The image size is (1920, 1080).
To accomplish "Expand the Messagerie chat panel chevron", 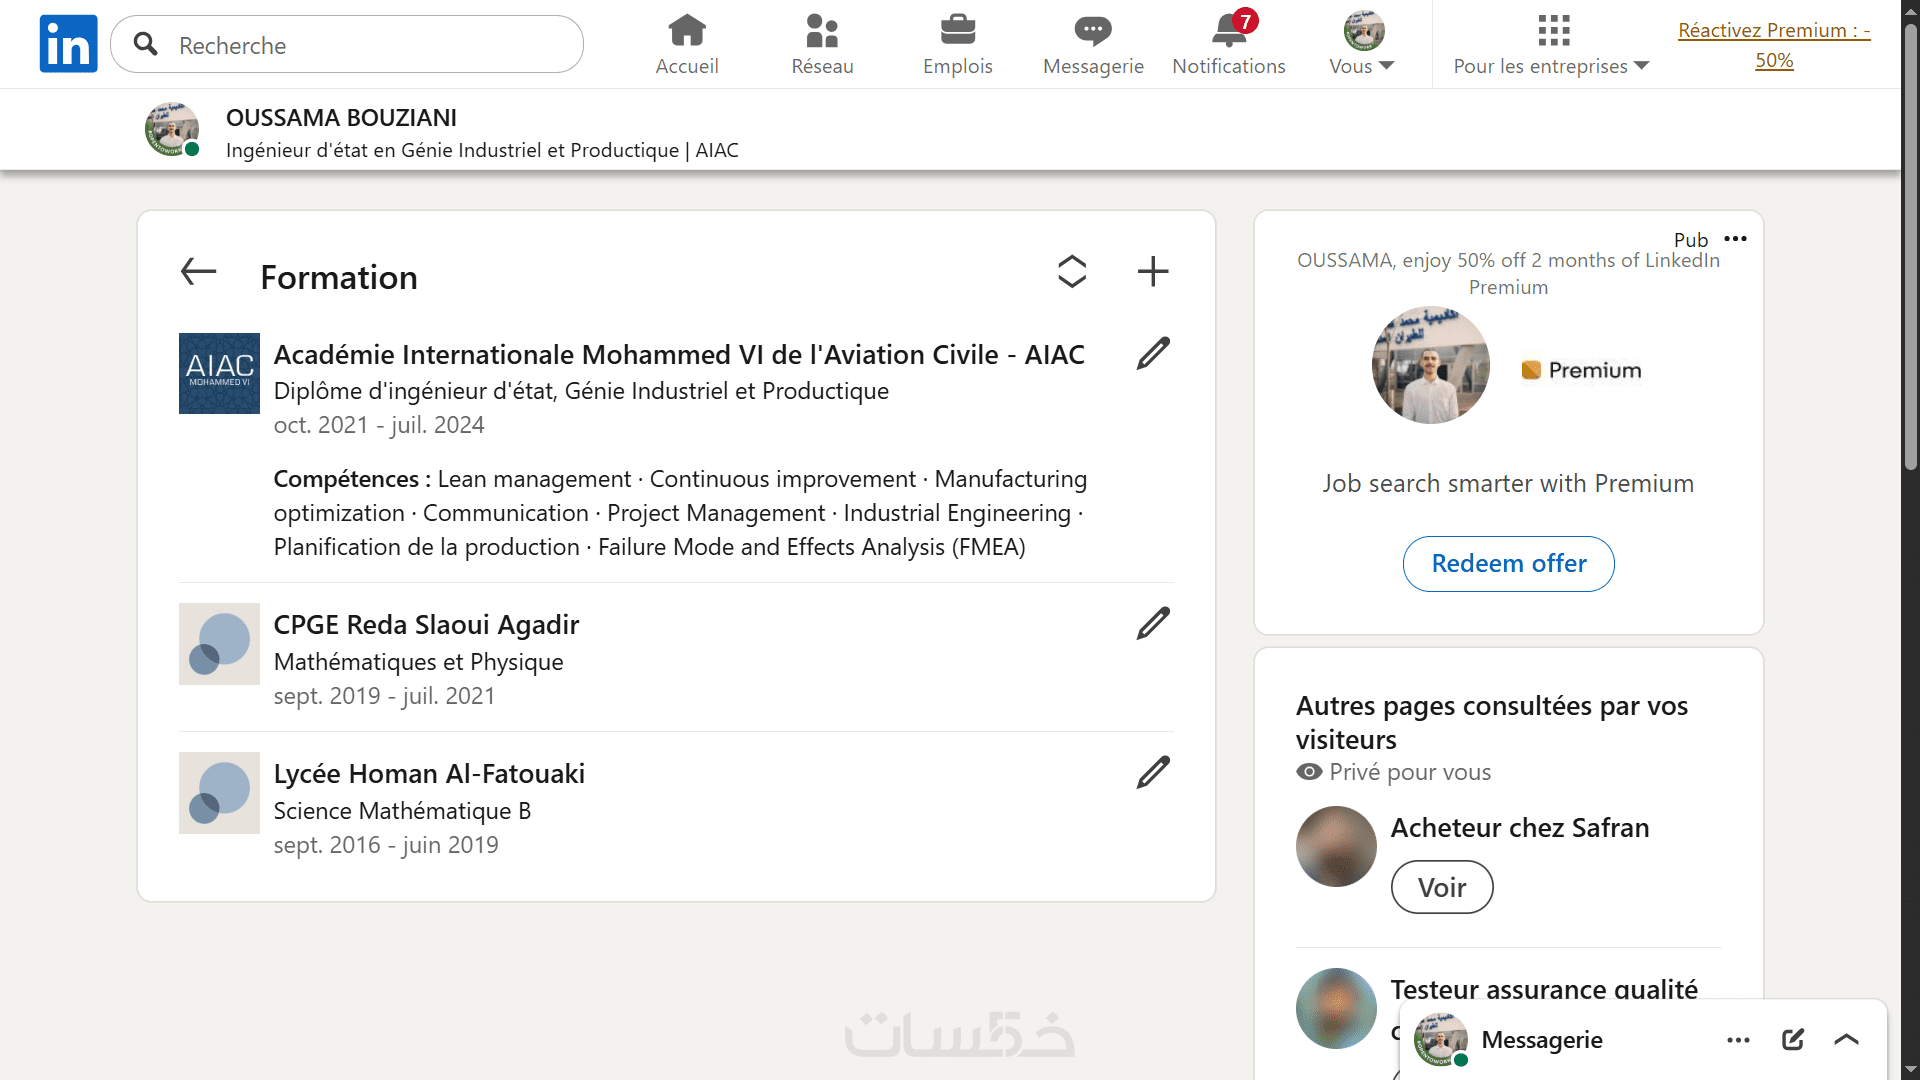I will [1846, 1039].
